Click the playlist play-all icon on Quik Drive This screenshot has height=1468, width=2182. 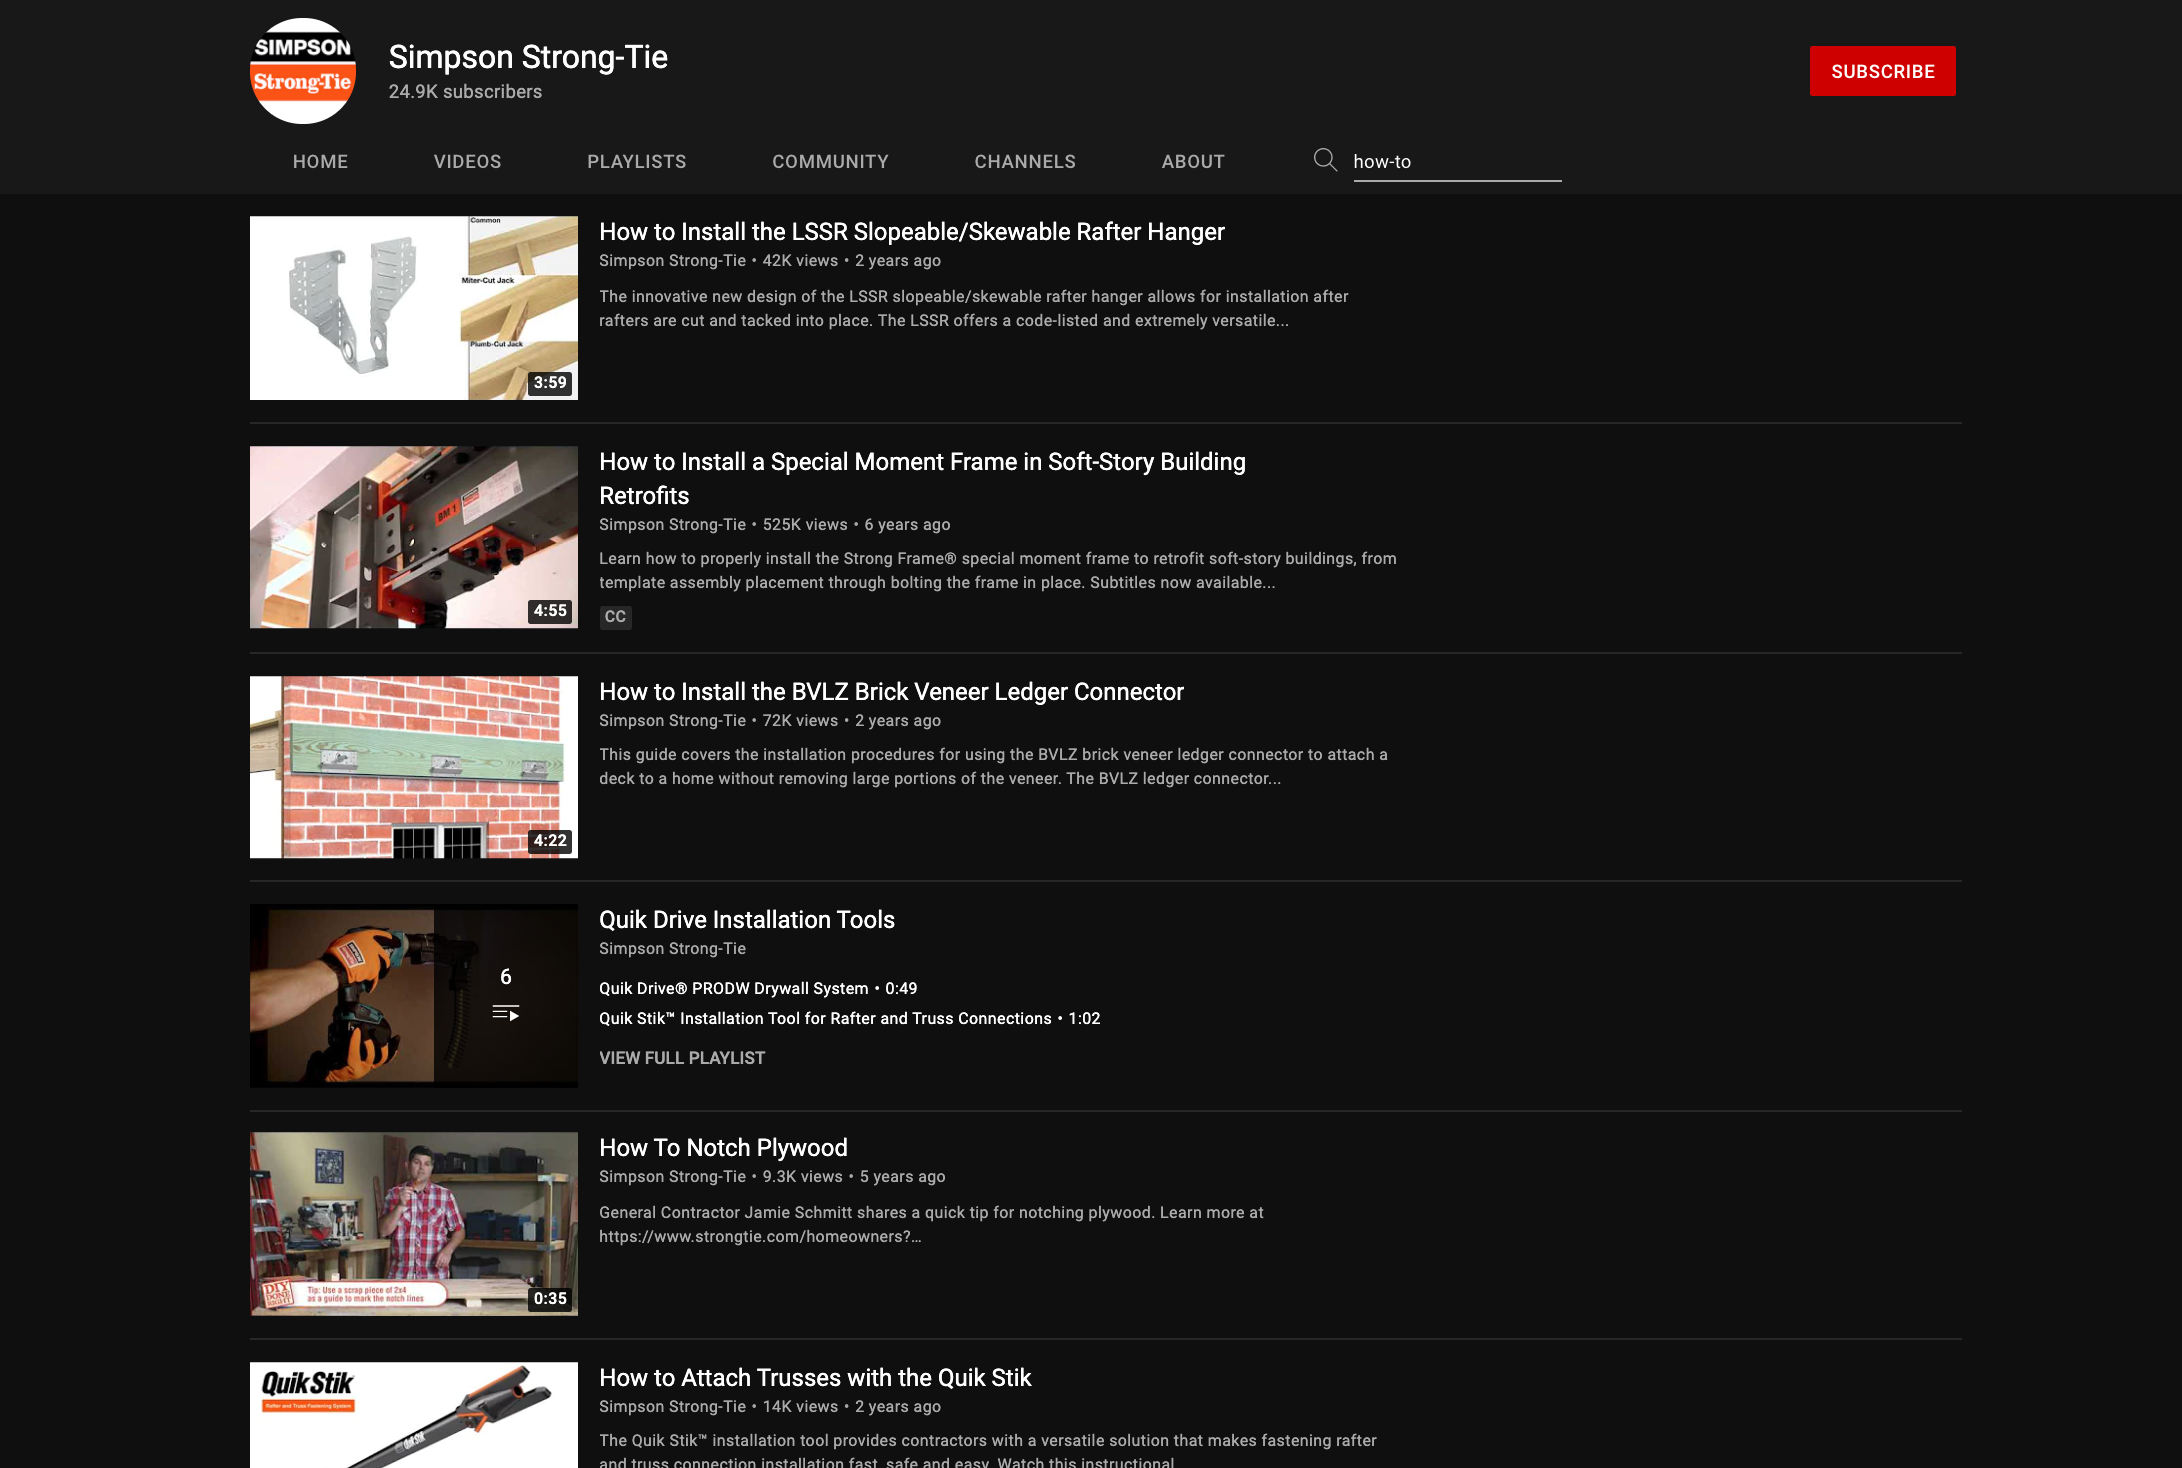point(506,1013)
